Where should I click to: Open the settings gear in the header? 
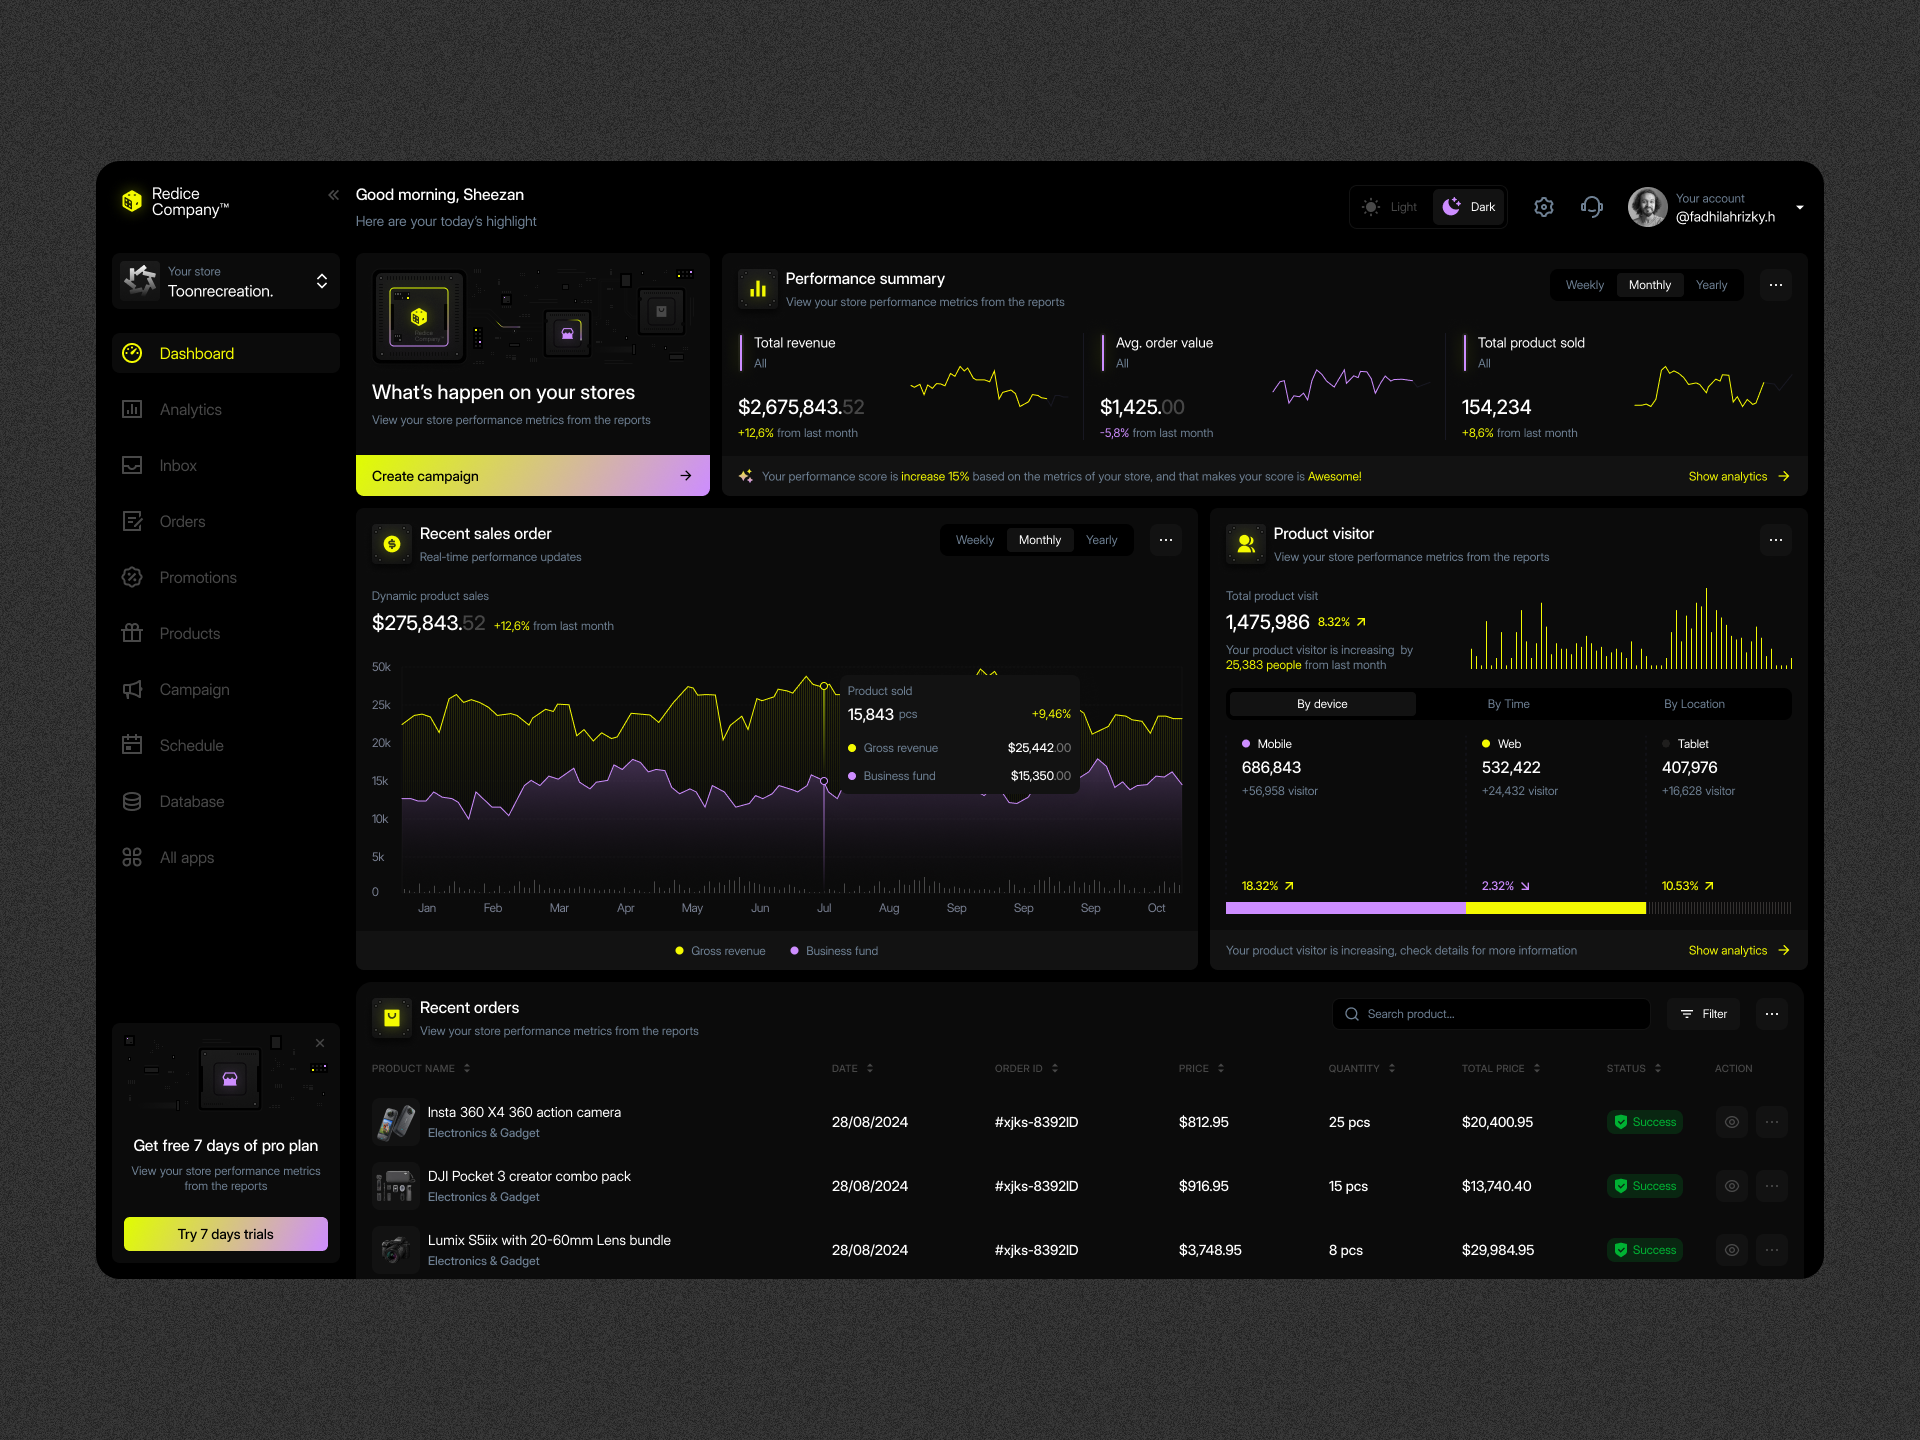(1543, 206)
